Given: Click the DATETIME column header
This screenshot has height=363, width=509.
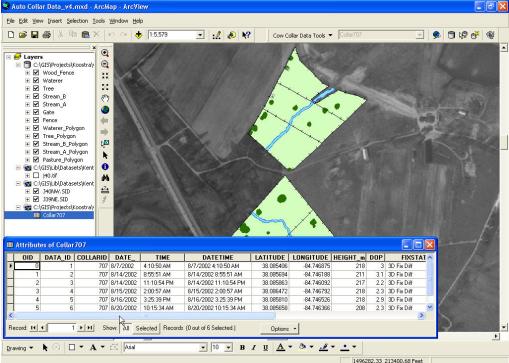Looking at the screenshot, I should pyautogui.click(x=218, y=258).
